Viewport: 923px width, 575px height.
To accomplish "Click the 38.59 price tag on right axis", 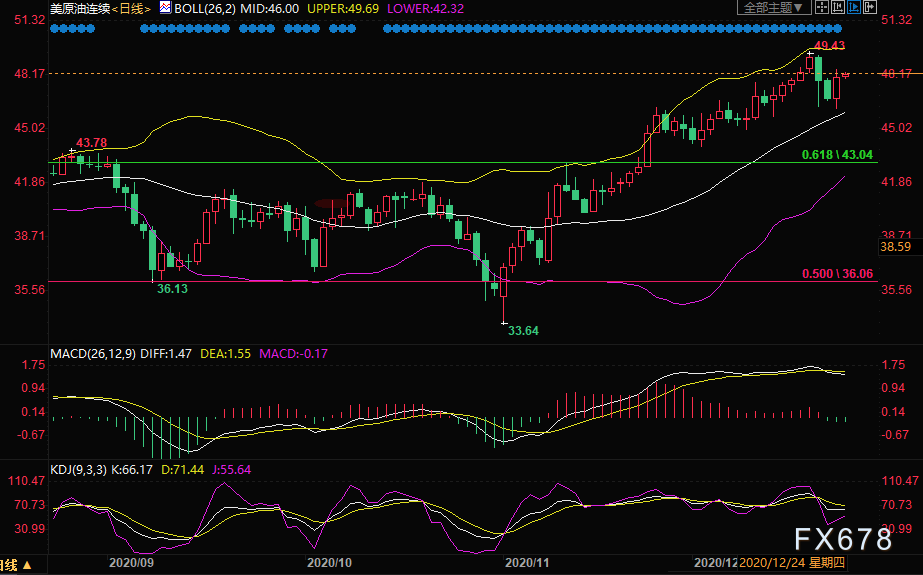I will point(894,246).
